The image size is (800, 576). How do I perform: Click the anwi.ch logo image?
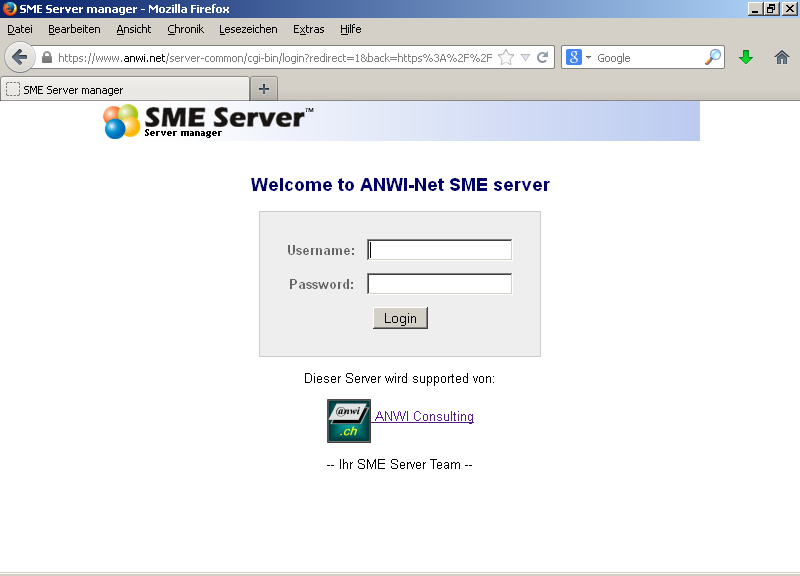349,421
